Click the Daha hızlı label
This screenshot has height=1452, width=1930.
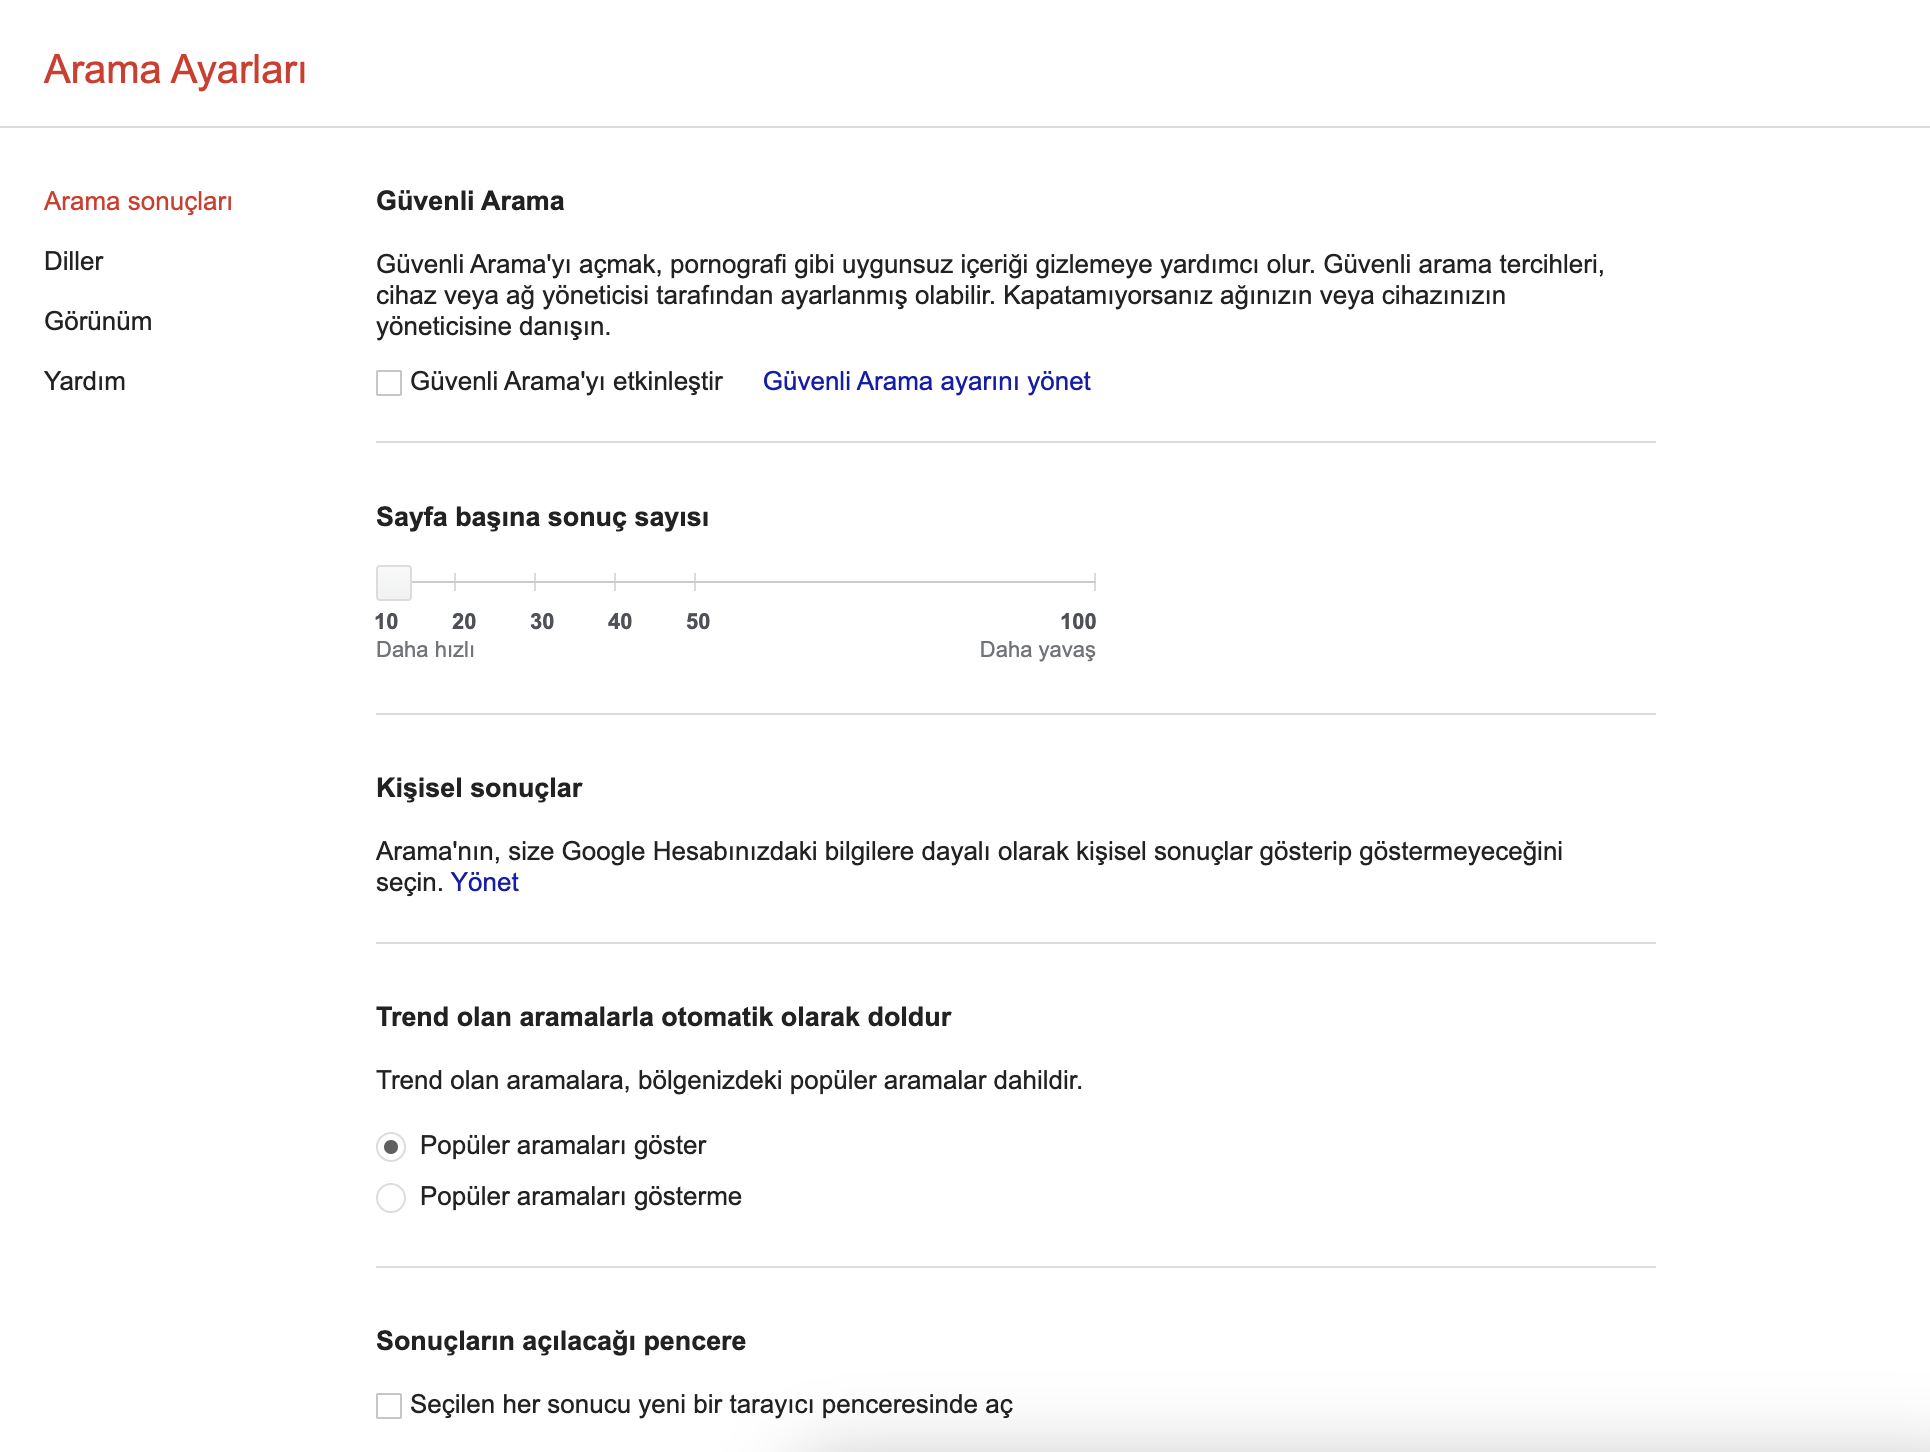tap(425, 649)
